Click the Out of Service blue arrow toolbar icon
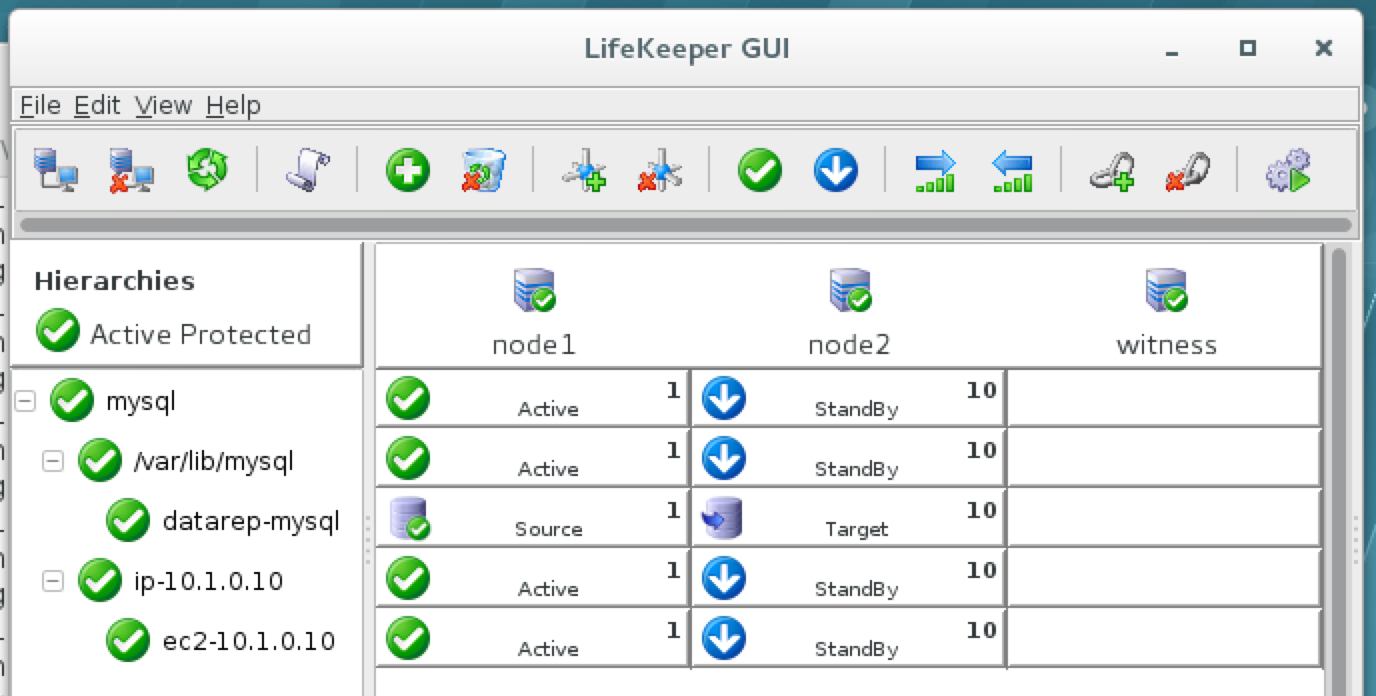 click(x=836, y=170)
